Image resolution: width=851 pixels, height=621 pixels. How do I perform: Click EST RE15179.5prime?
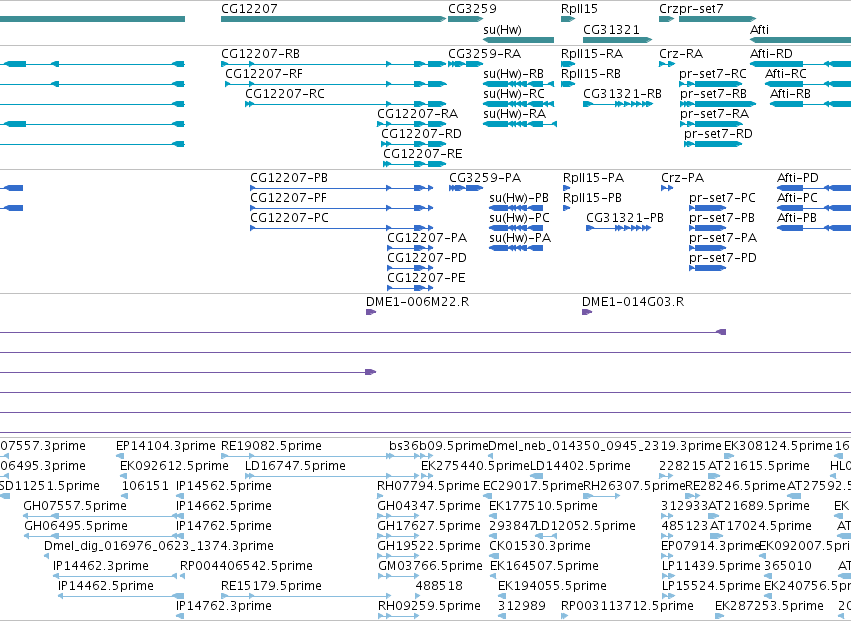pos(306,596)
